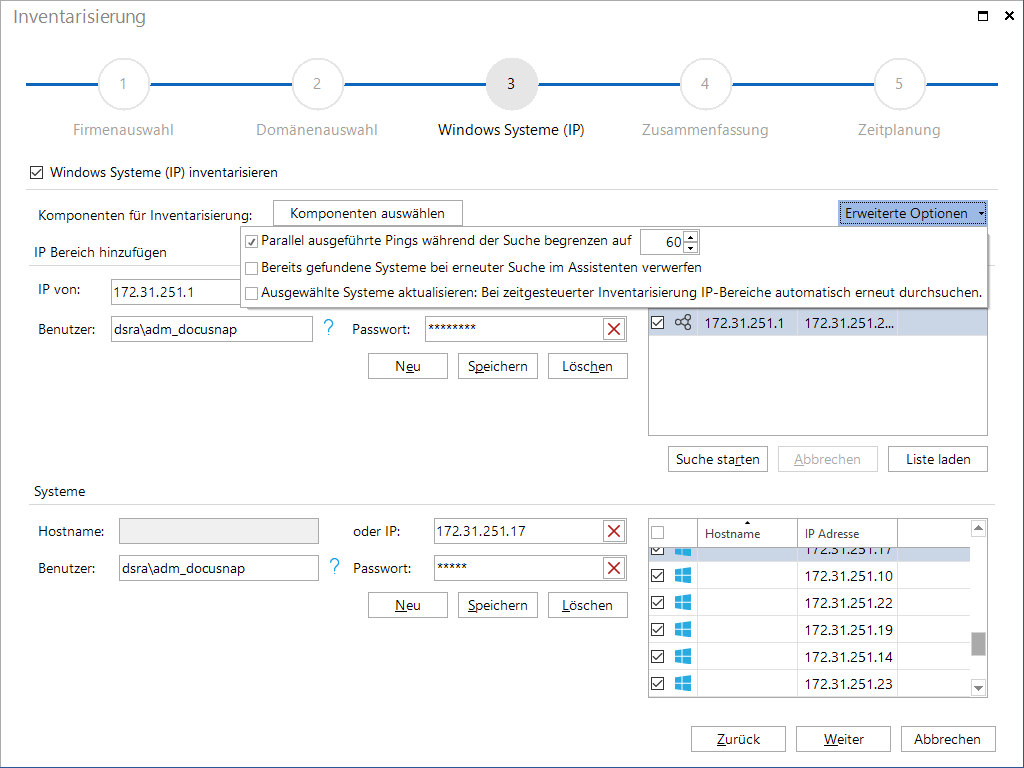Click Windows logo icon in the 172.31.251.22 row
1024x768 pixels.
pos(682,602)
